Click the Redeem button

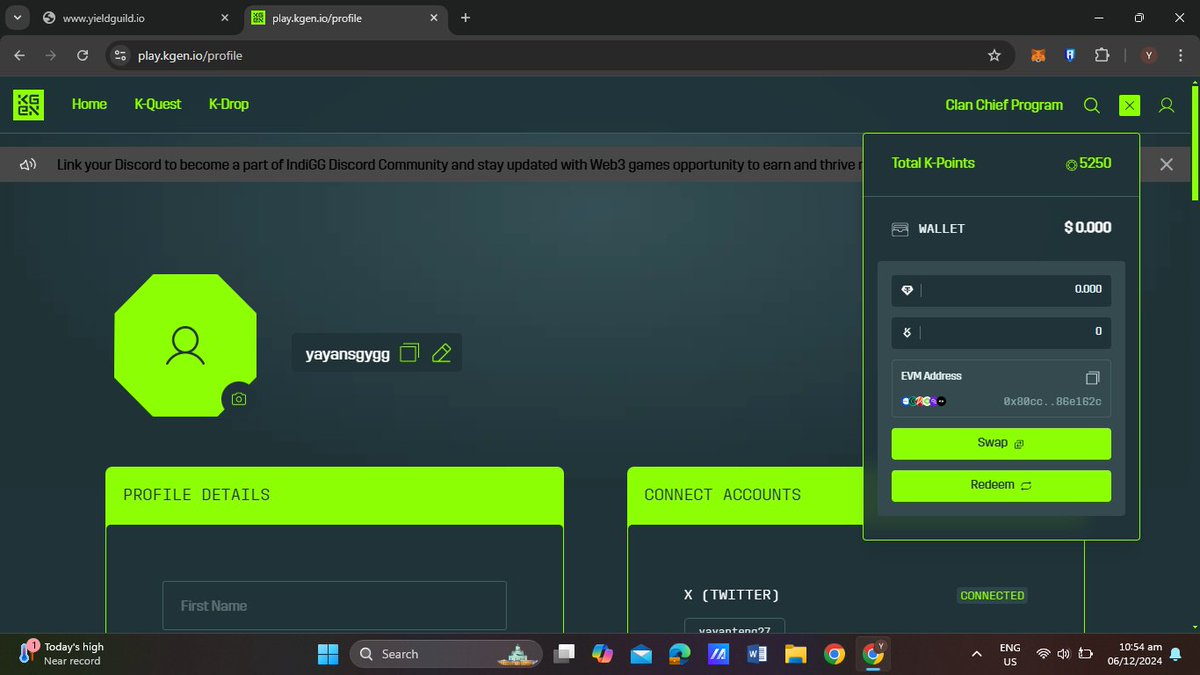(1001, 486)
